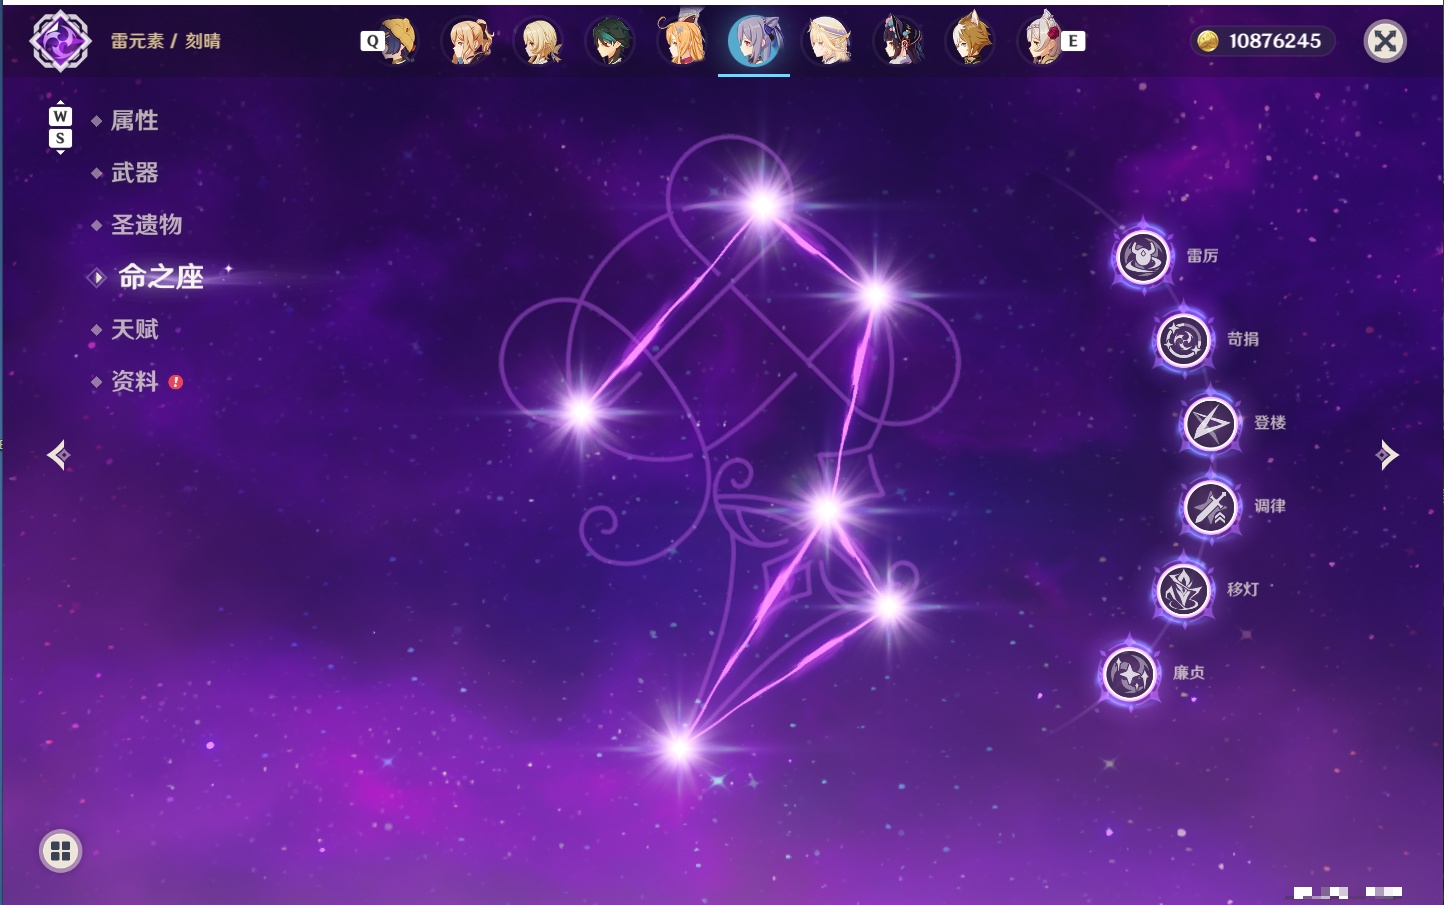Open the 雷厉 constellation icon
The width and height of the screenshot is (1444, 905).
click(1142, 257)
